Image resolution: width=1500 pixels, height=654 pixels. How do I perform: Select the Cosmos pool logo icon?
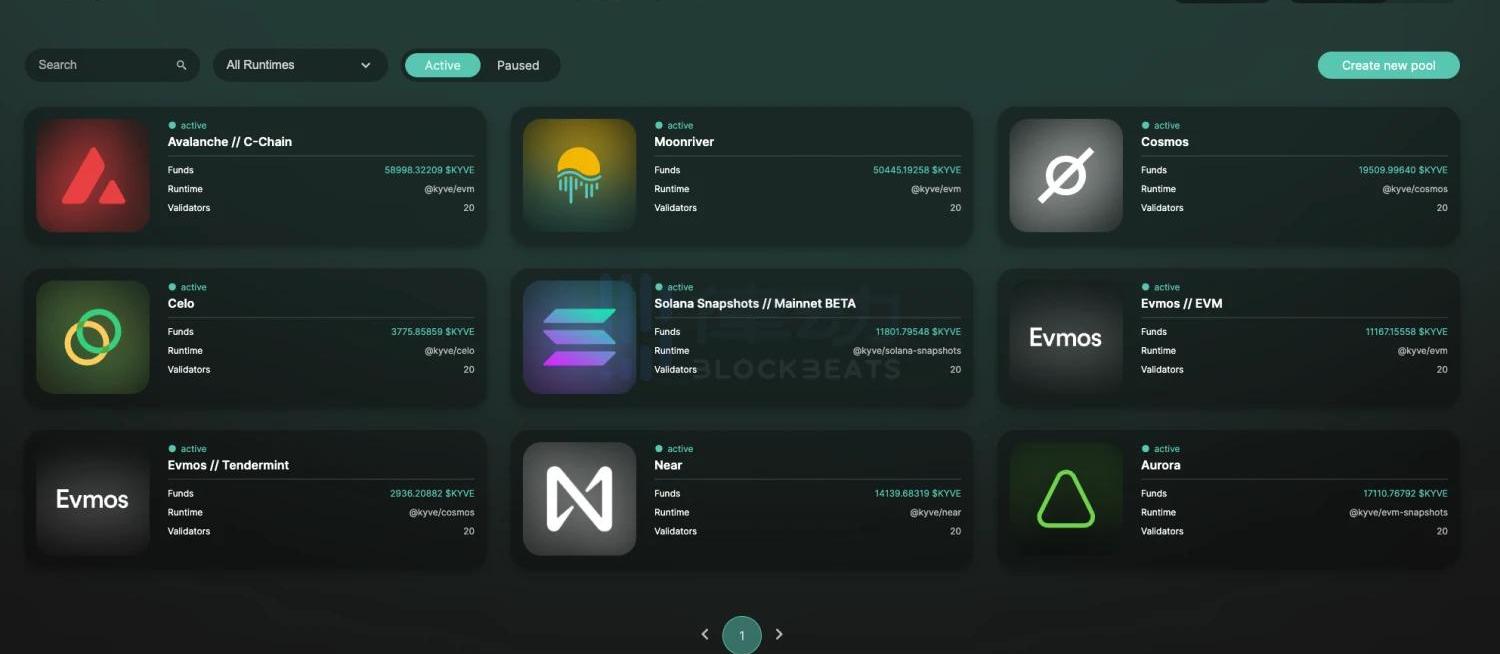coord(1065,176)
